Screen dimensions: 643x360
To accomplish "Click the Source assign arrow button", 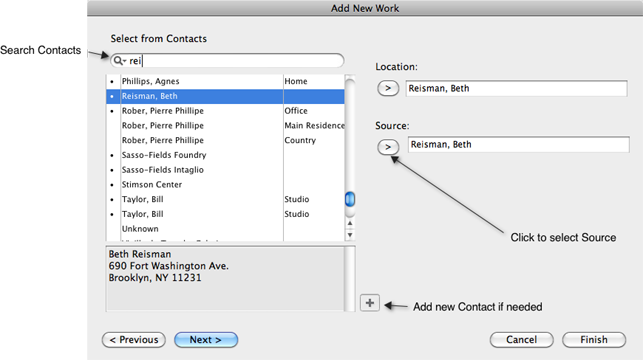I will (388, 147).
